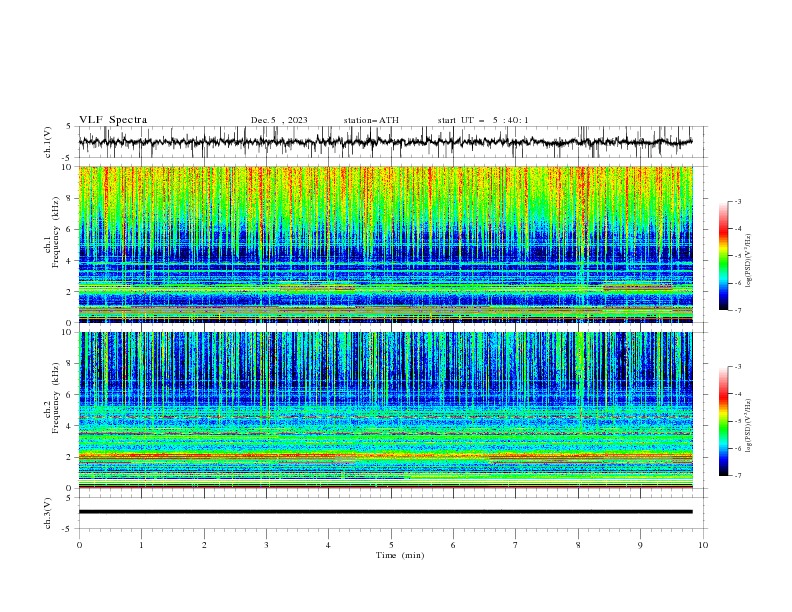Click the "-7" label on ch.2 colorbar
792x612 pixels.
[x=737, y=475]
